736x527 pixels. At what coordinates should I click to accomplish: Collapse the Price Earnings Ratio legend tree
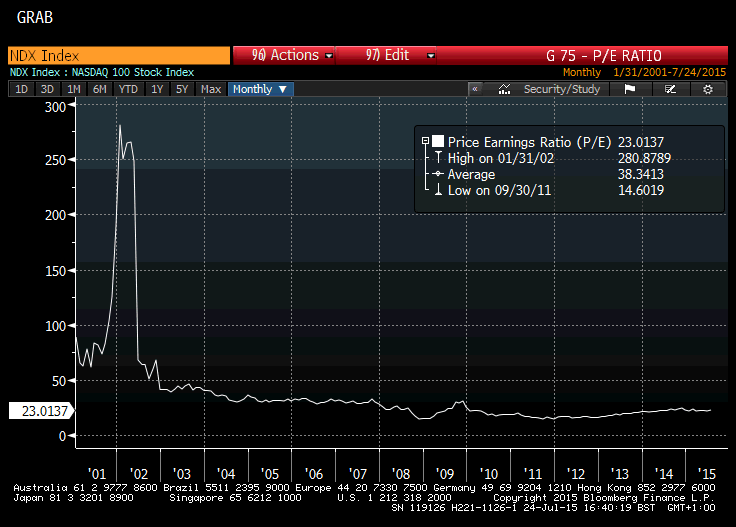(x=425, y=142)
